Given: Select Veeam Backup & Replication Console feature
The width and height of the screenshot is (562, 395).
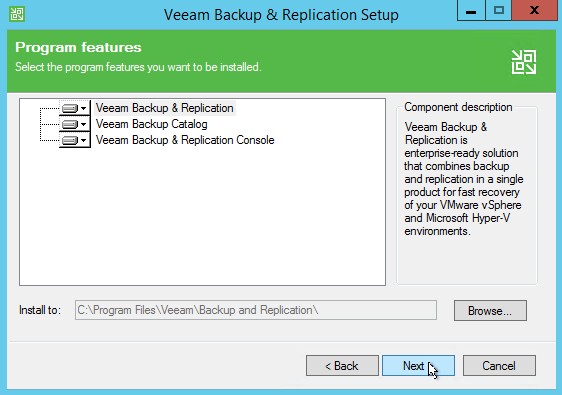Looking at the screenshot, I should point(185,140).
